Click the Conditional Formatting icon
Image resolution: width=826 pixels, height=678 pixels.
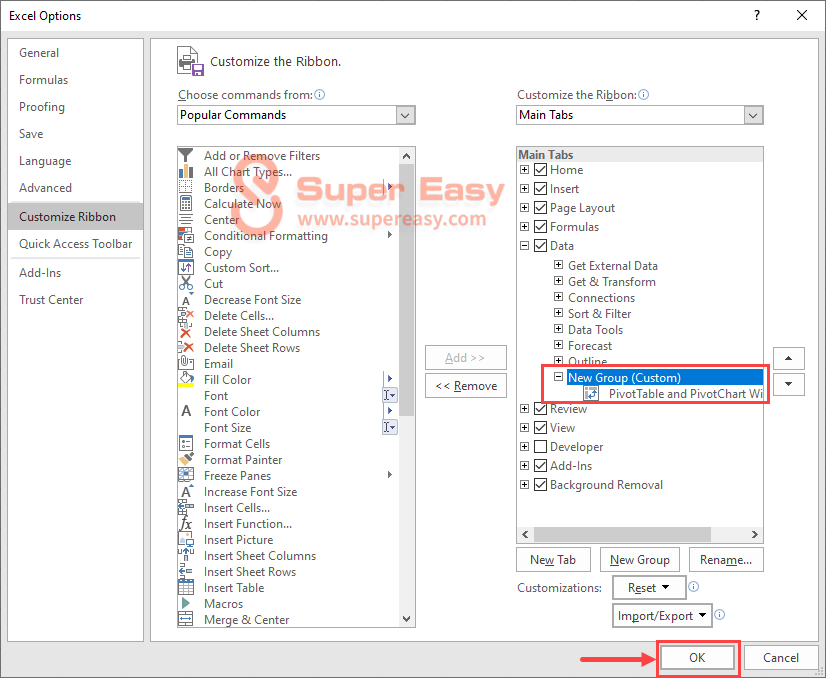pos(185,235)
